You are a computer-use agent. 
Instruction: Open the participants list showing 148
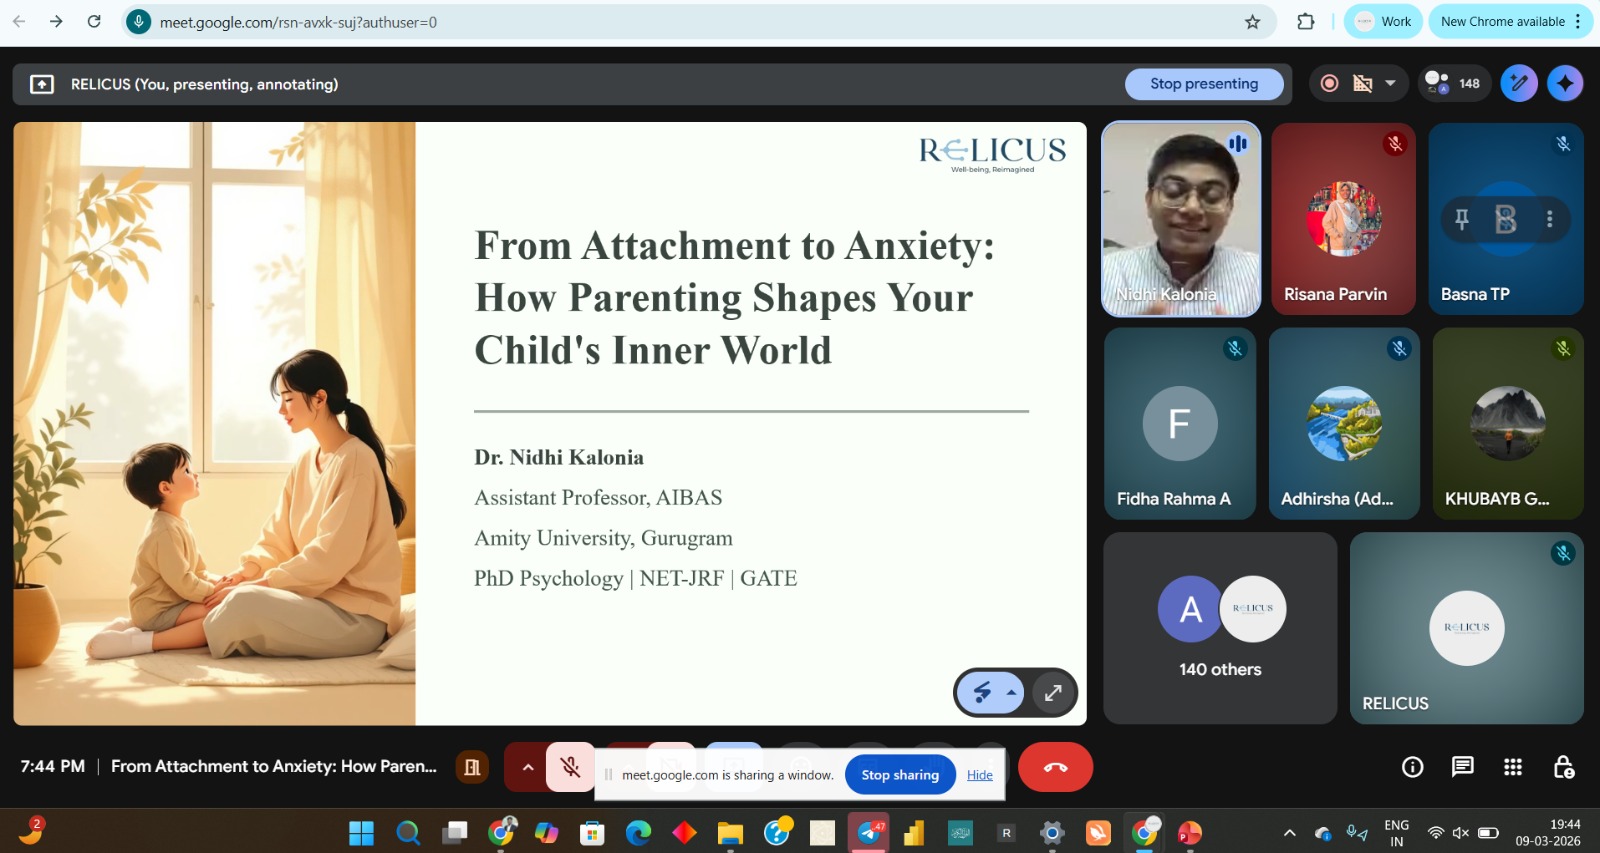(1453, 84)
